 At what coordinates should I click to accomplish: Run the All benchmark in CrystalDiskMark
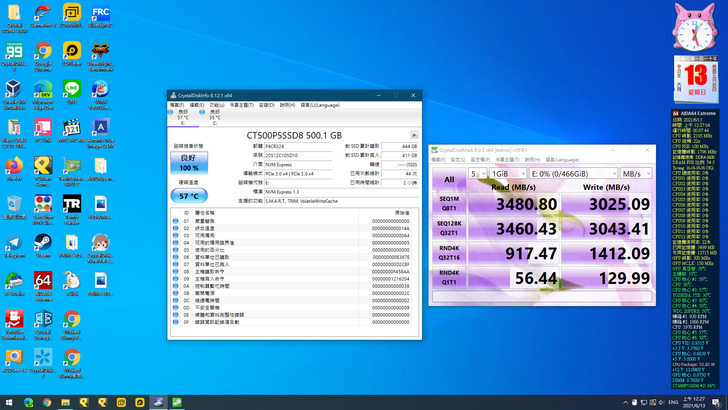448,179
